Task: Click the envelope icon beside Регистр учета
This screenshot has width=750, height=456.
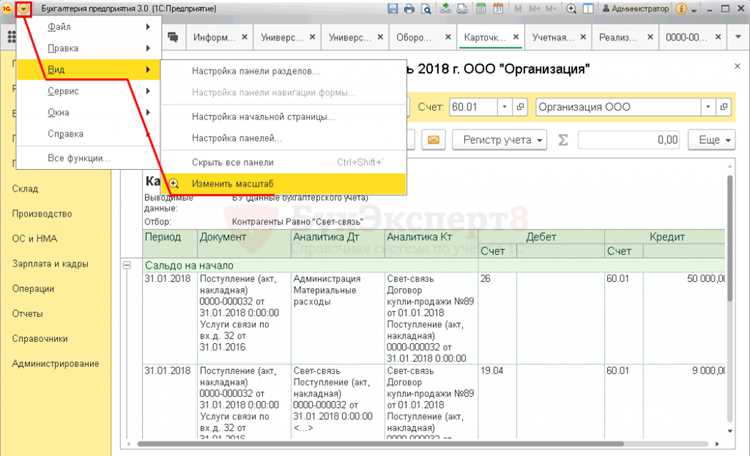Action: [x=433, y=140]
